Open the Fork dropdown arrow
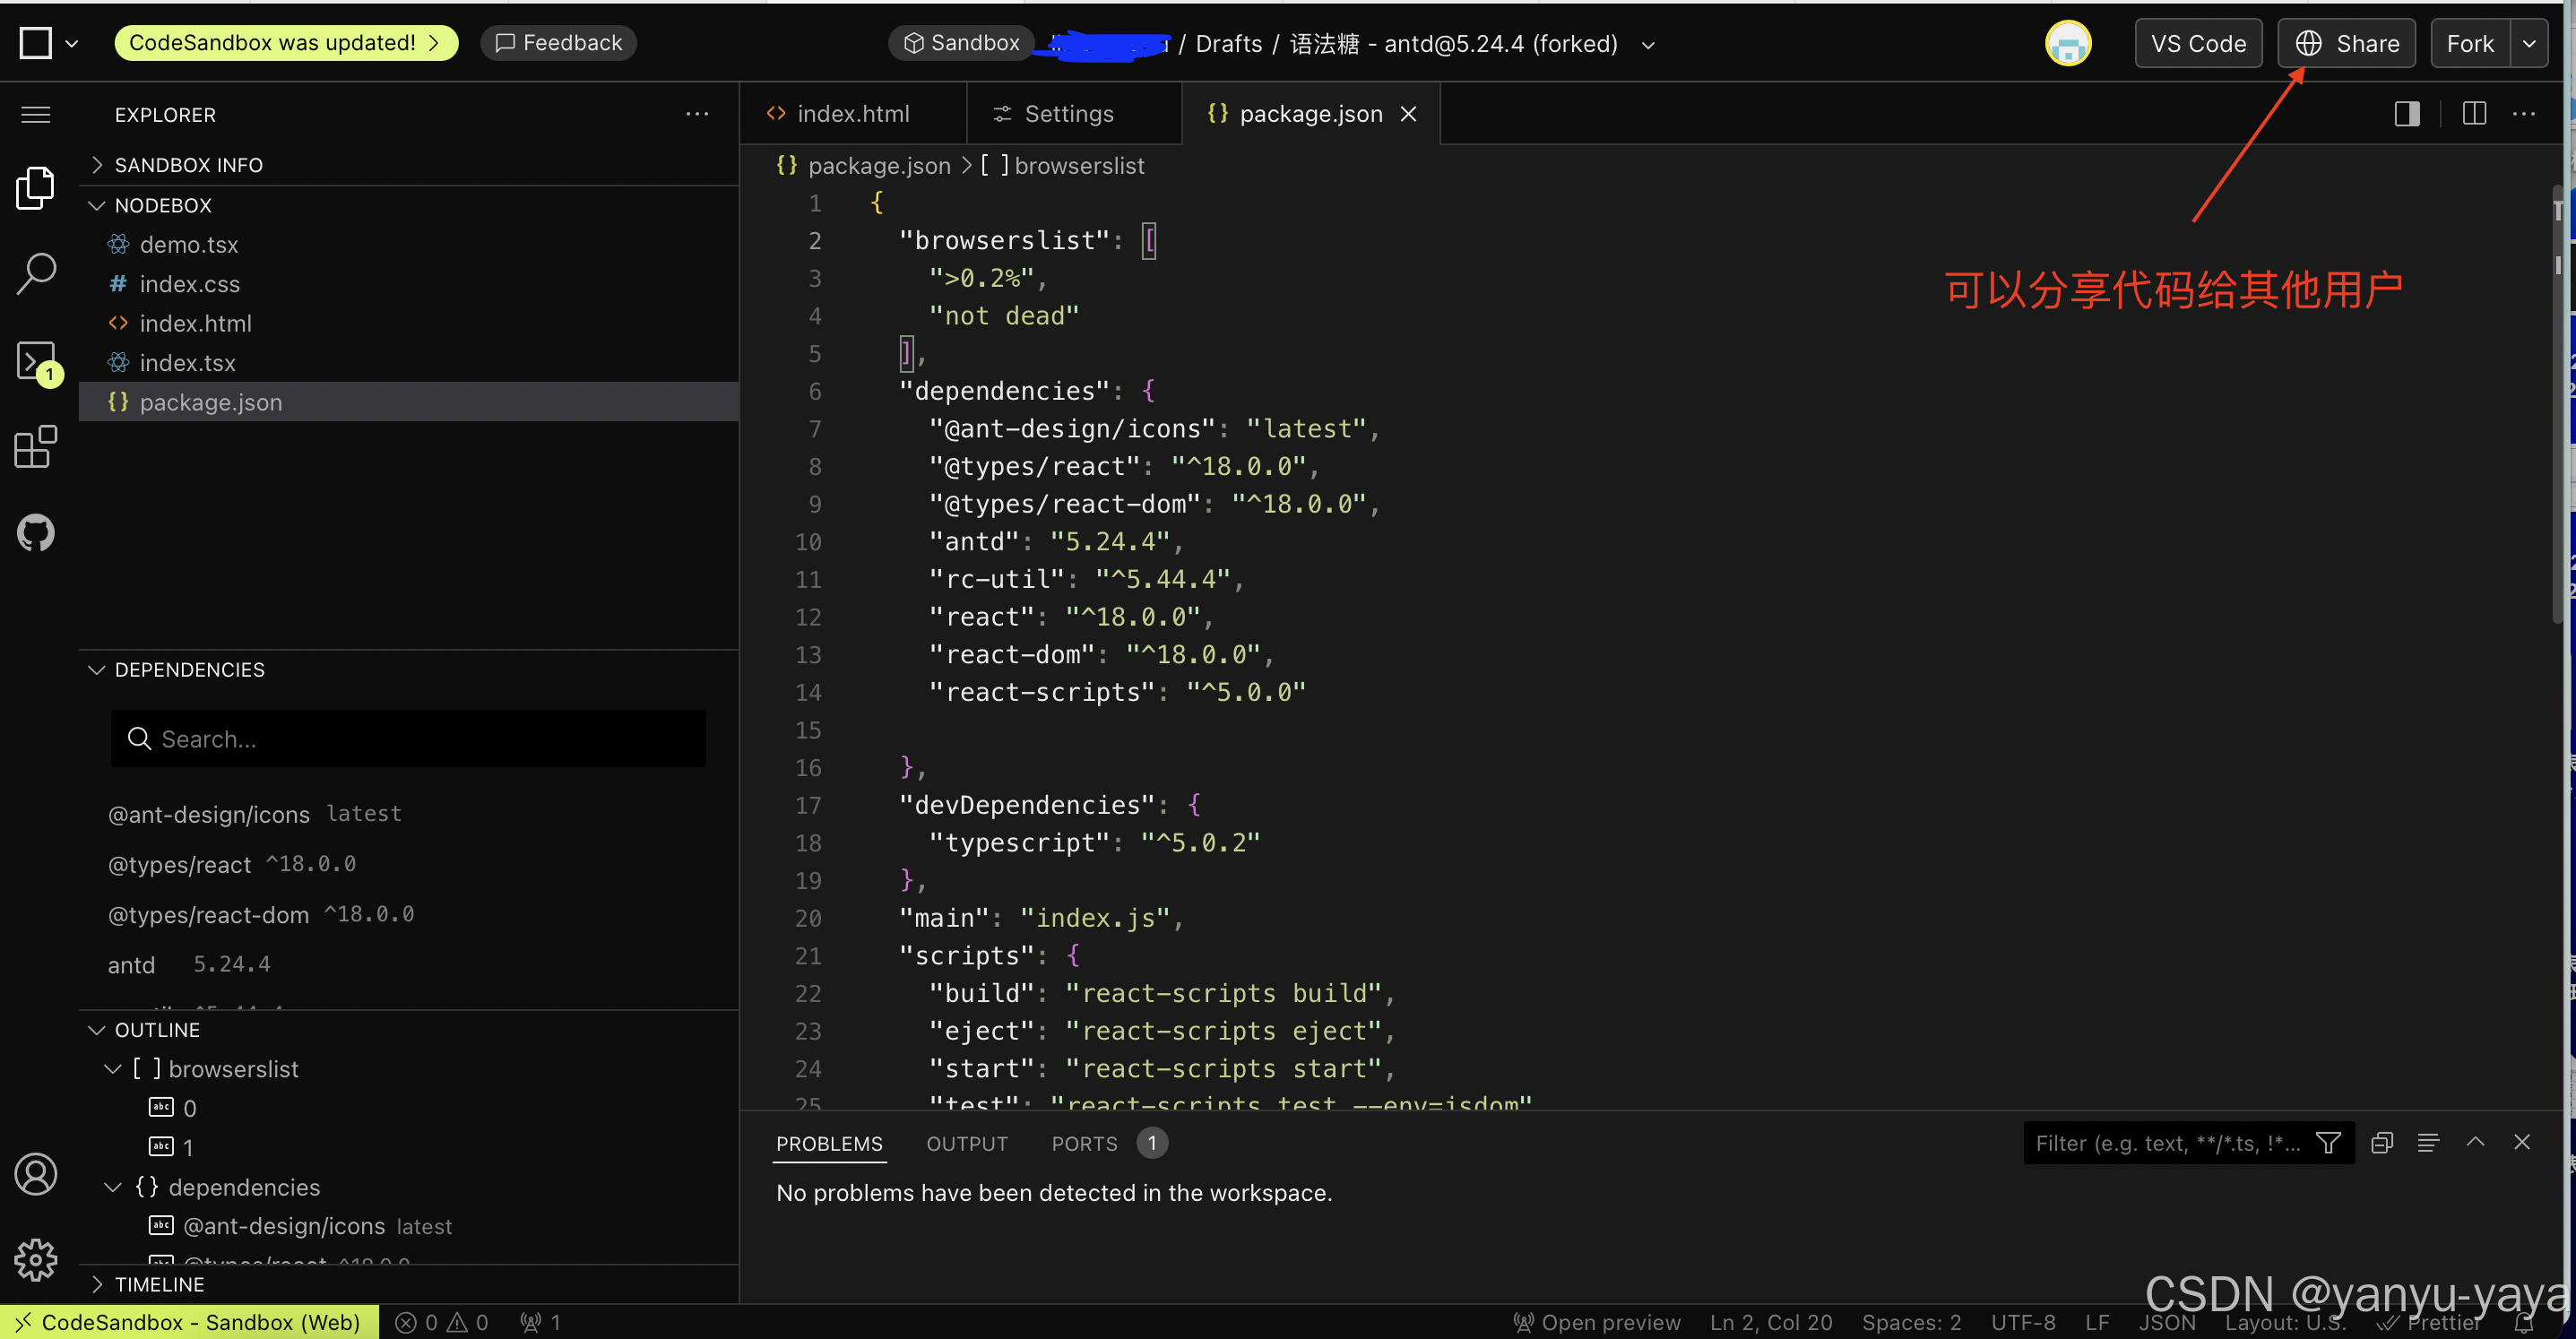 [2532, 43]
